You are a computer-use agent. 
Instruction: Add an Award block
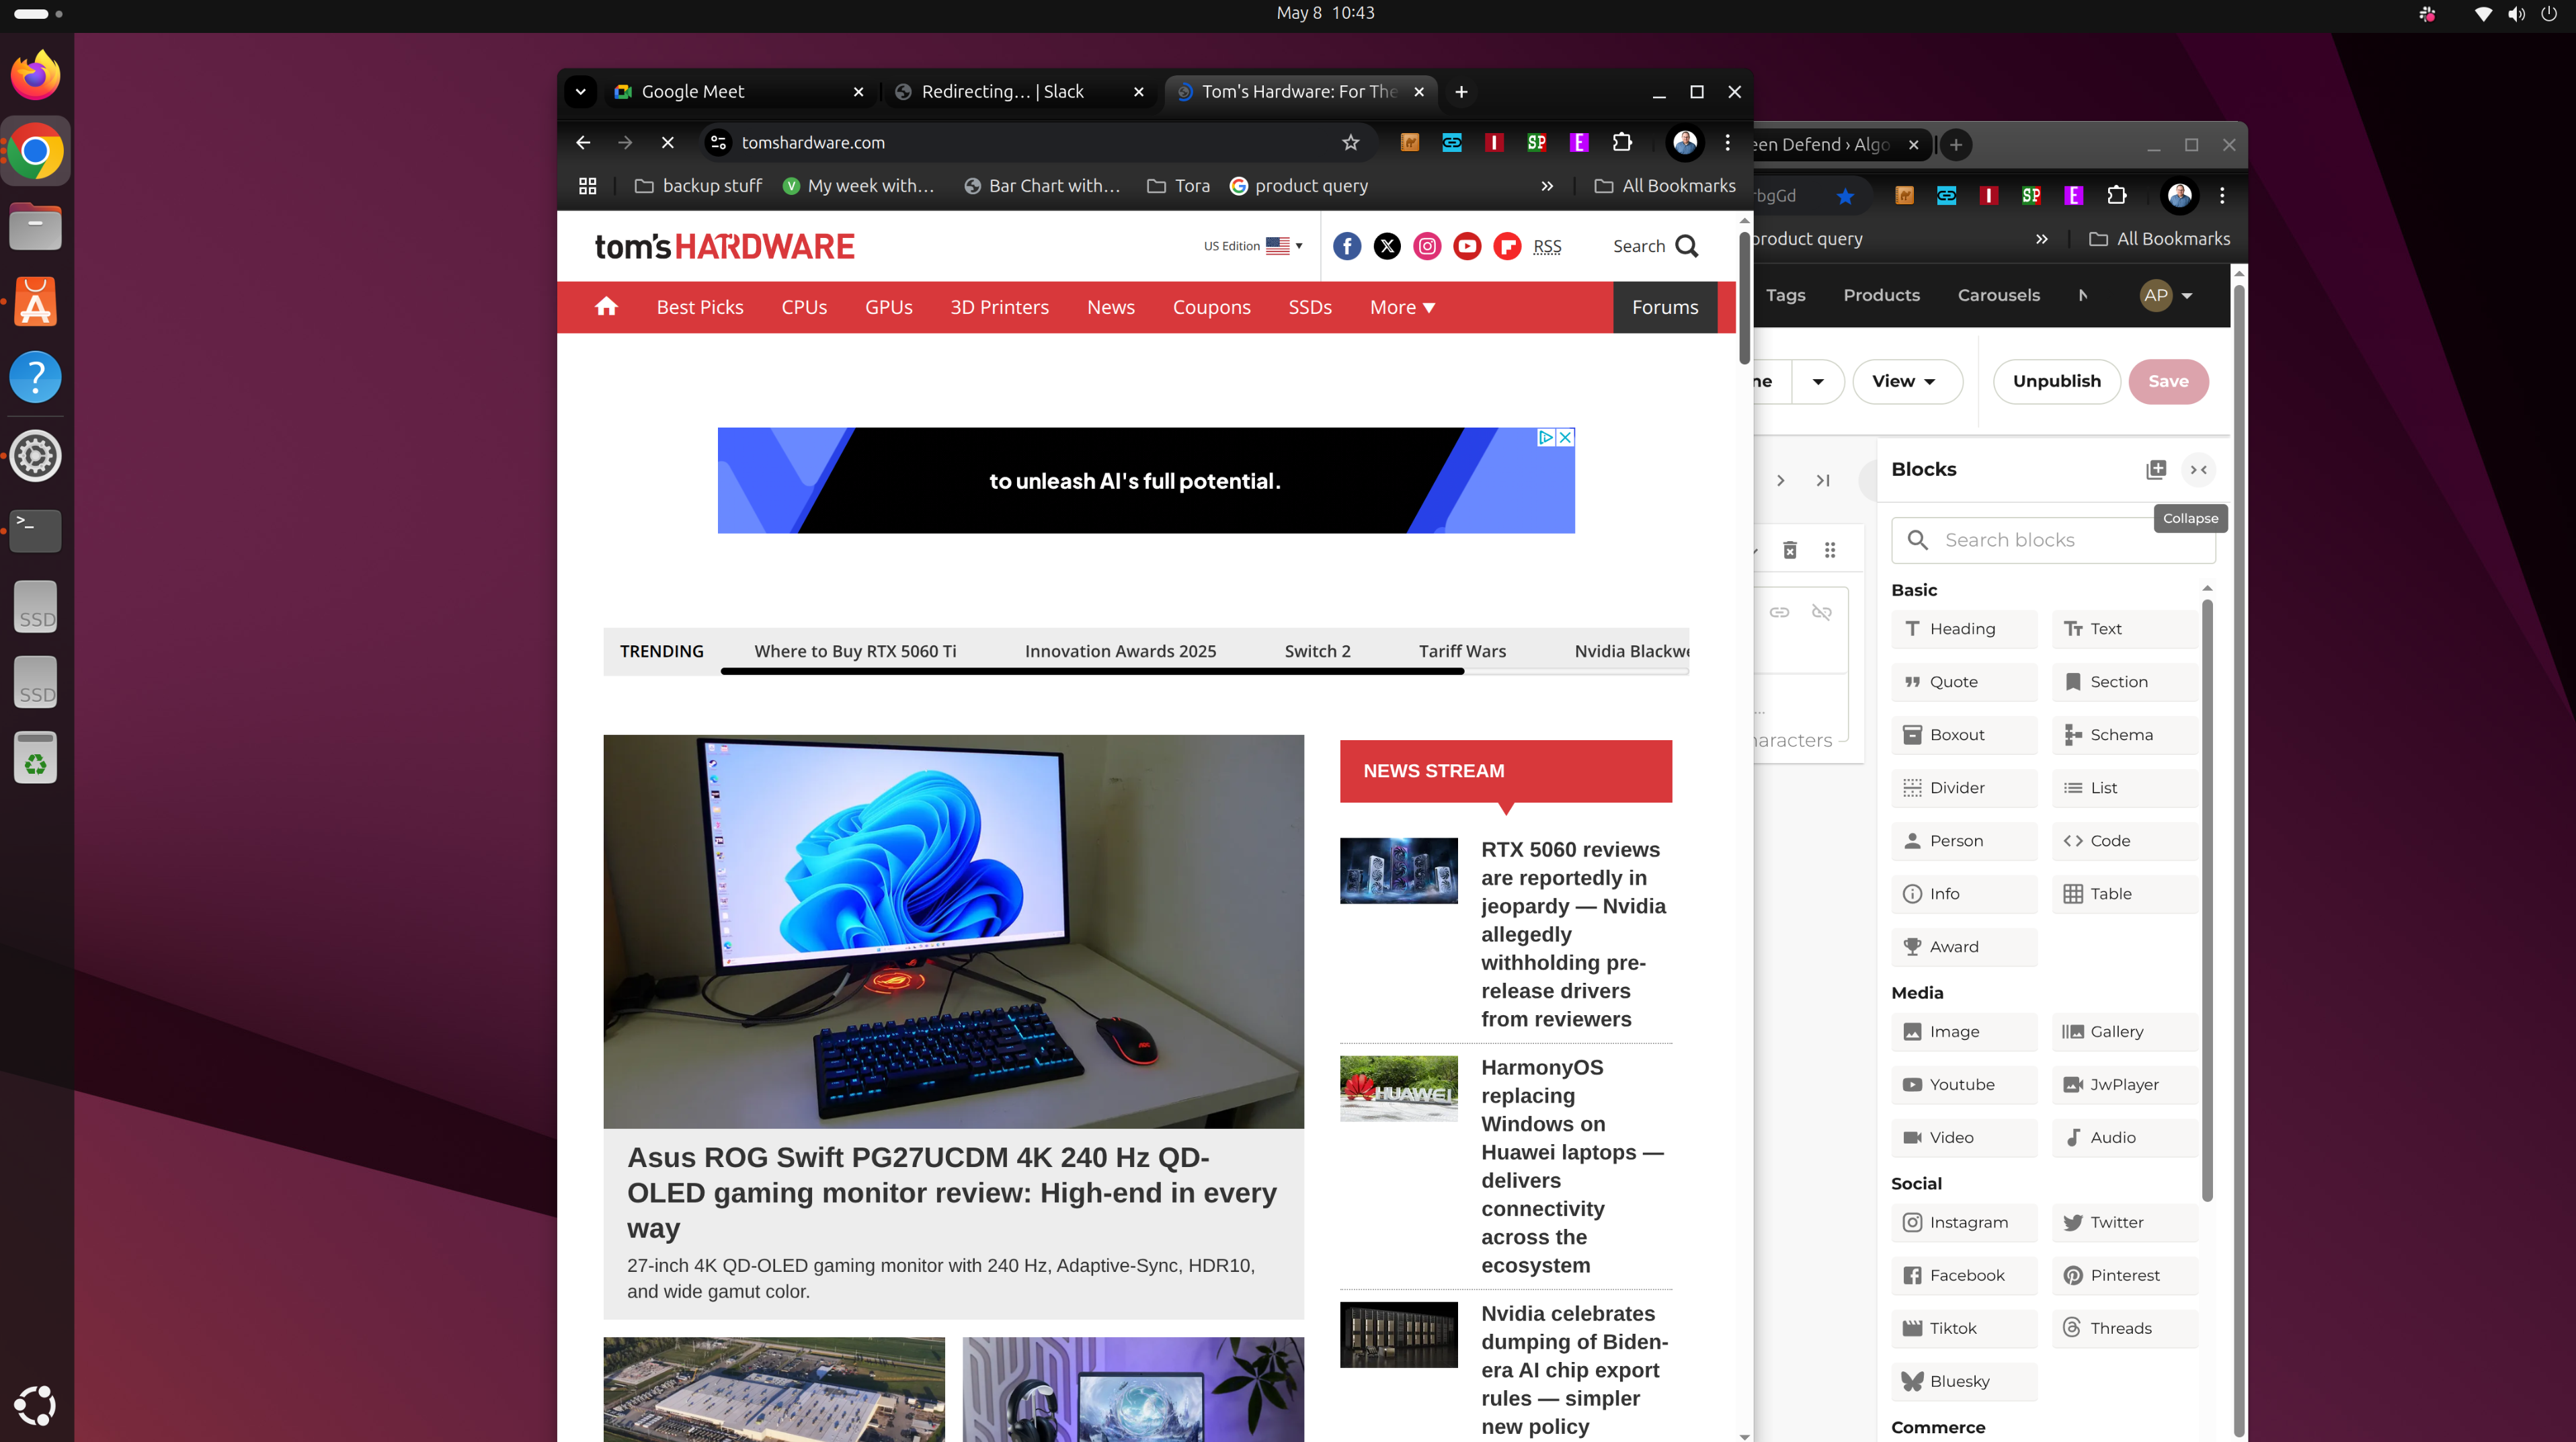(x=1964, y=947)
